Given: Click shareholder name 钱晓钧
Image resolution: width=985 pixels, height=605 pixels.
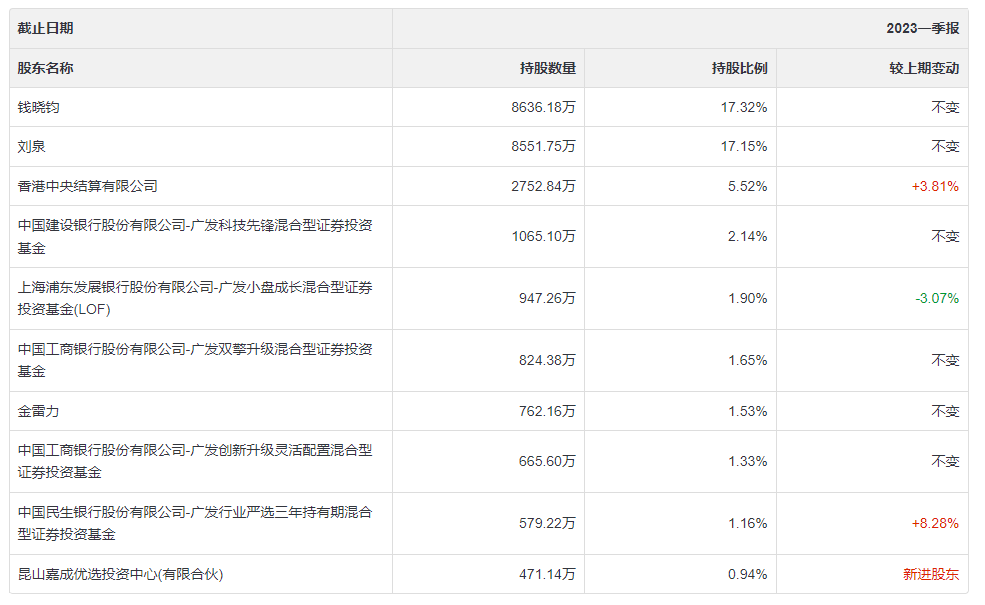Looking at the screenshot, I should pos(39,107).
